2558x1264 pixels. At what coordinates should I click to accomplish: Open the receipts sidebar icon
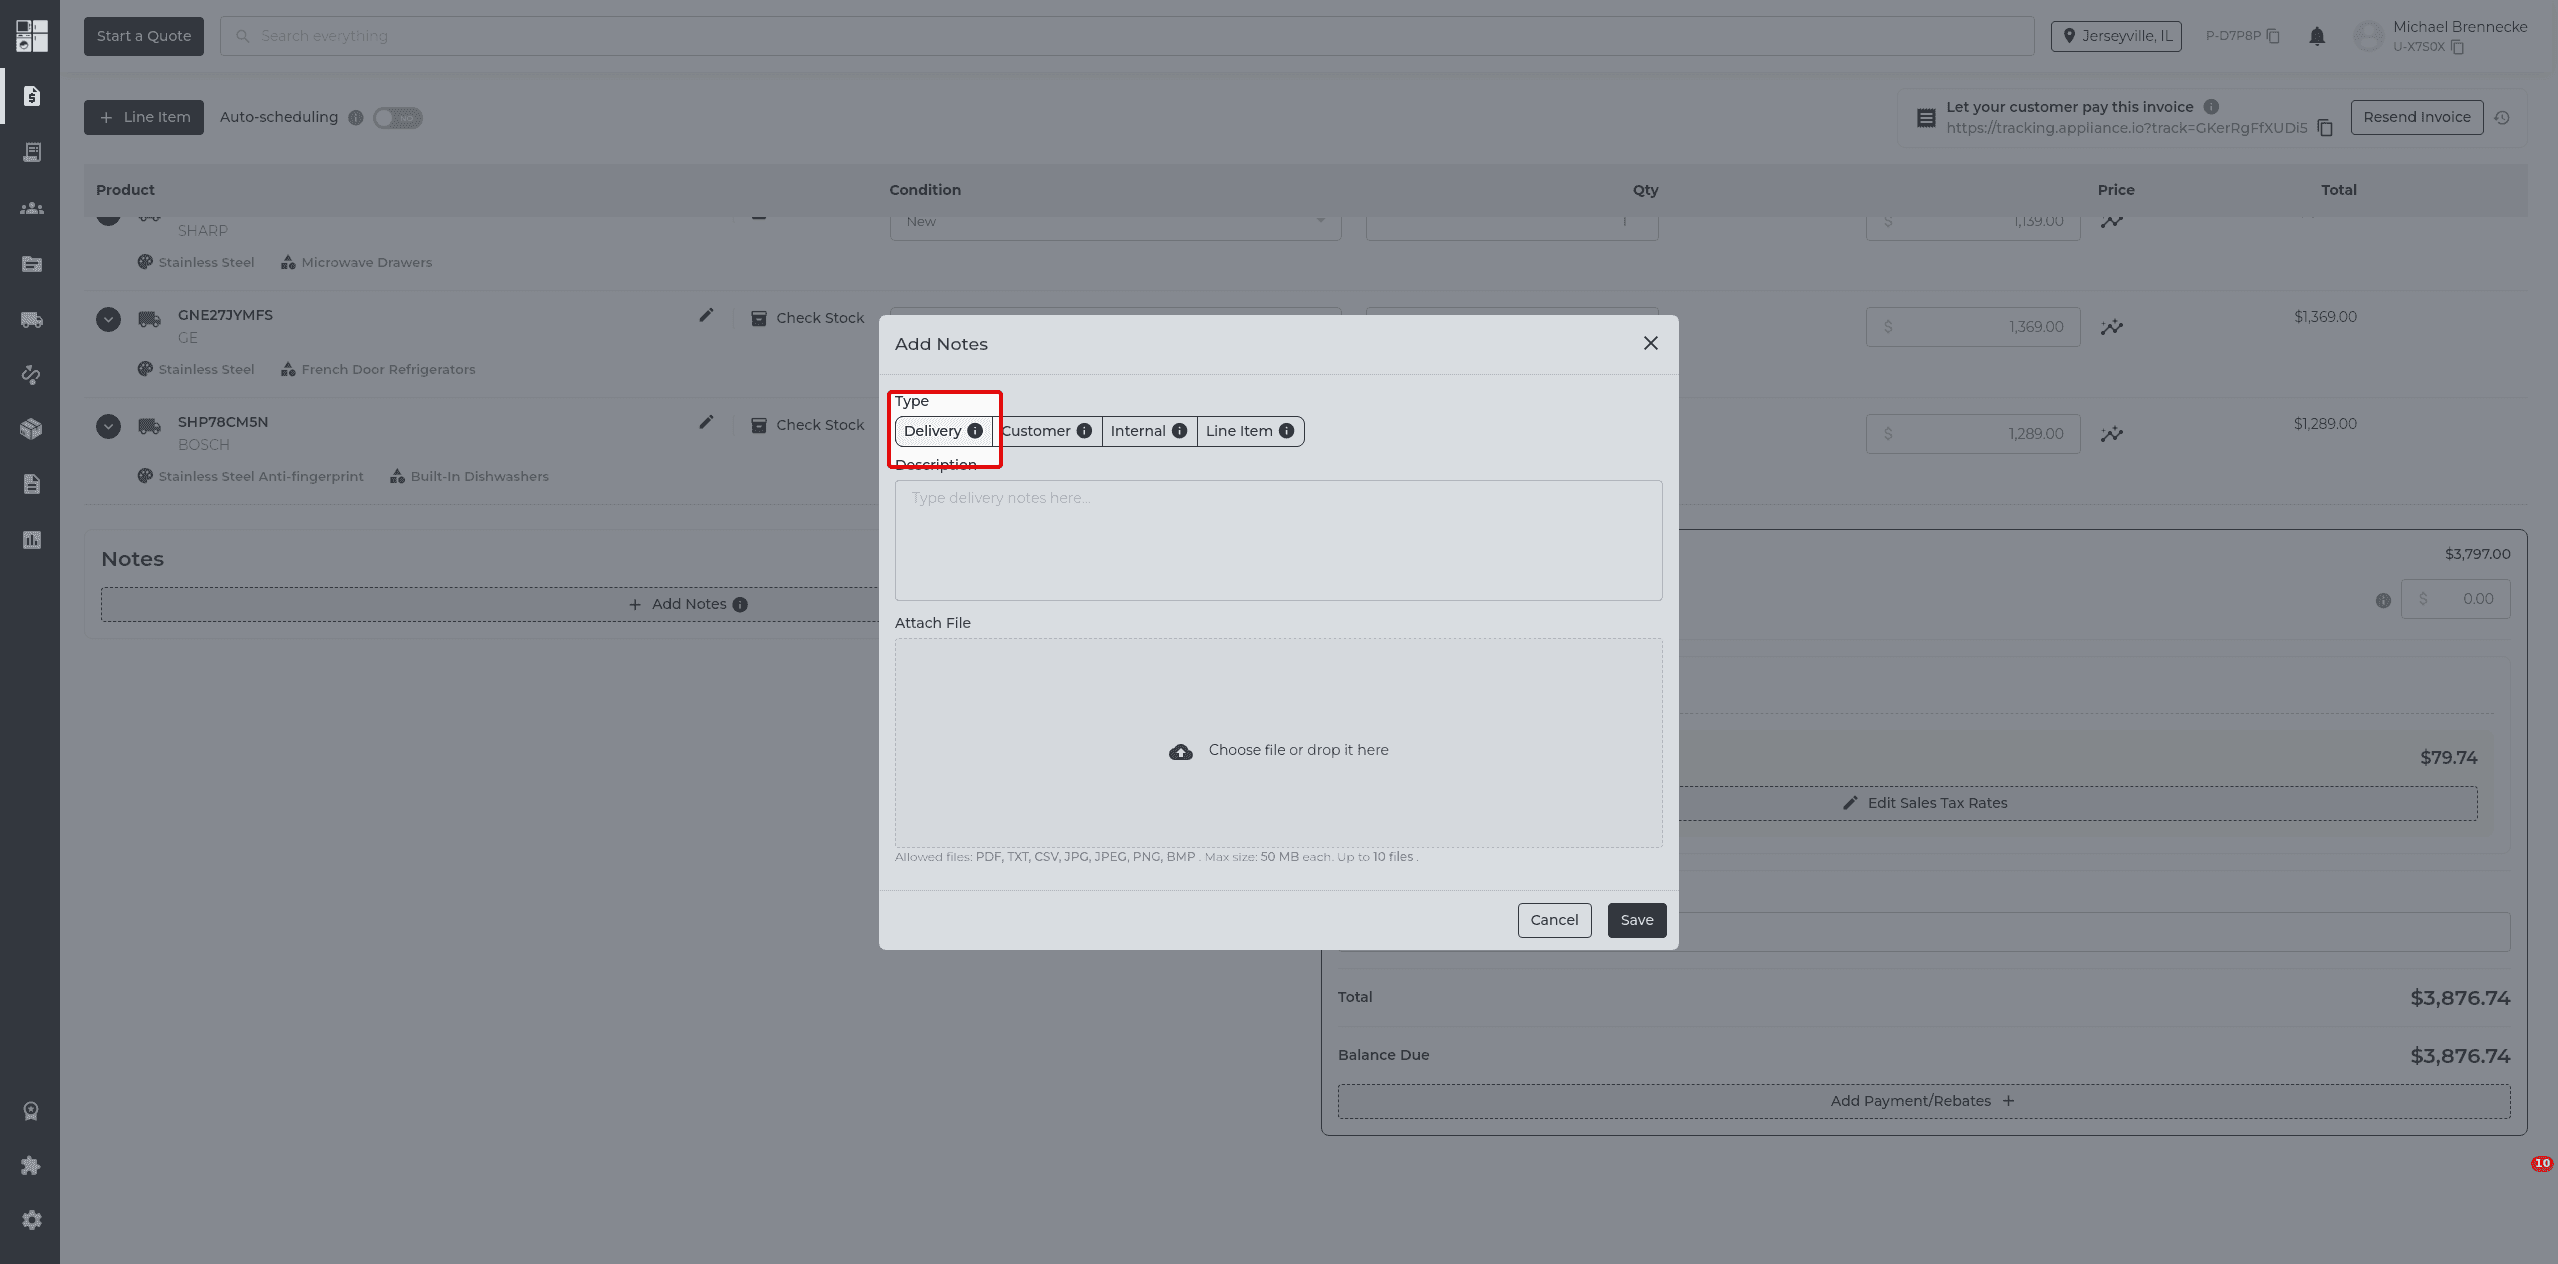[x=32, y=152]
